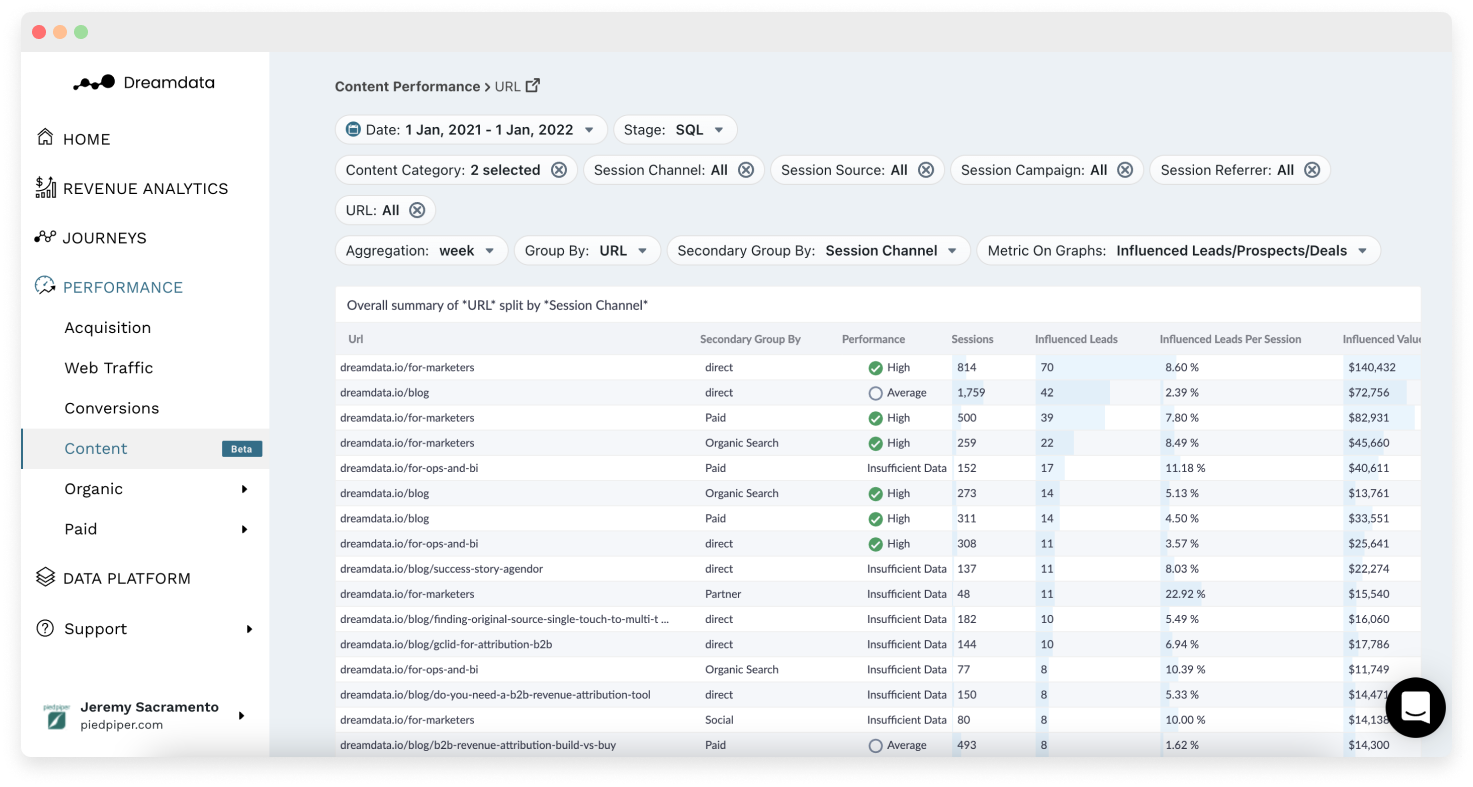The height and width of the screenshot is (787, 1473).
Task: Switch to the Web Traffic section
Action: tap(108, 368)
